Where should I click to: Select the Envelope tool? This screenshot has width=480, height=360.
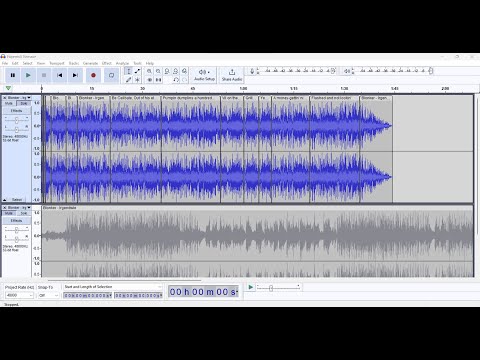pos(137,71)
